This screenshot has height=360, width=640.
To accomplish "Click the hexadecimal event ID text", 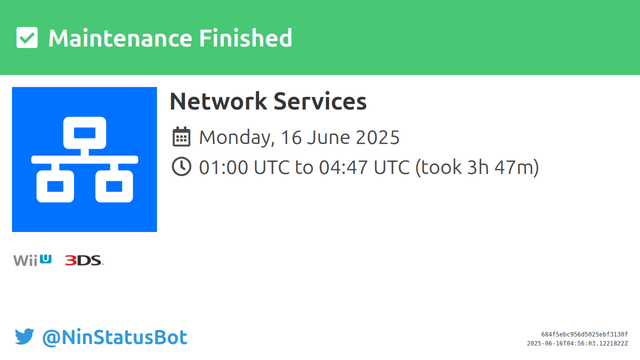I will (x=584, y=334).
